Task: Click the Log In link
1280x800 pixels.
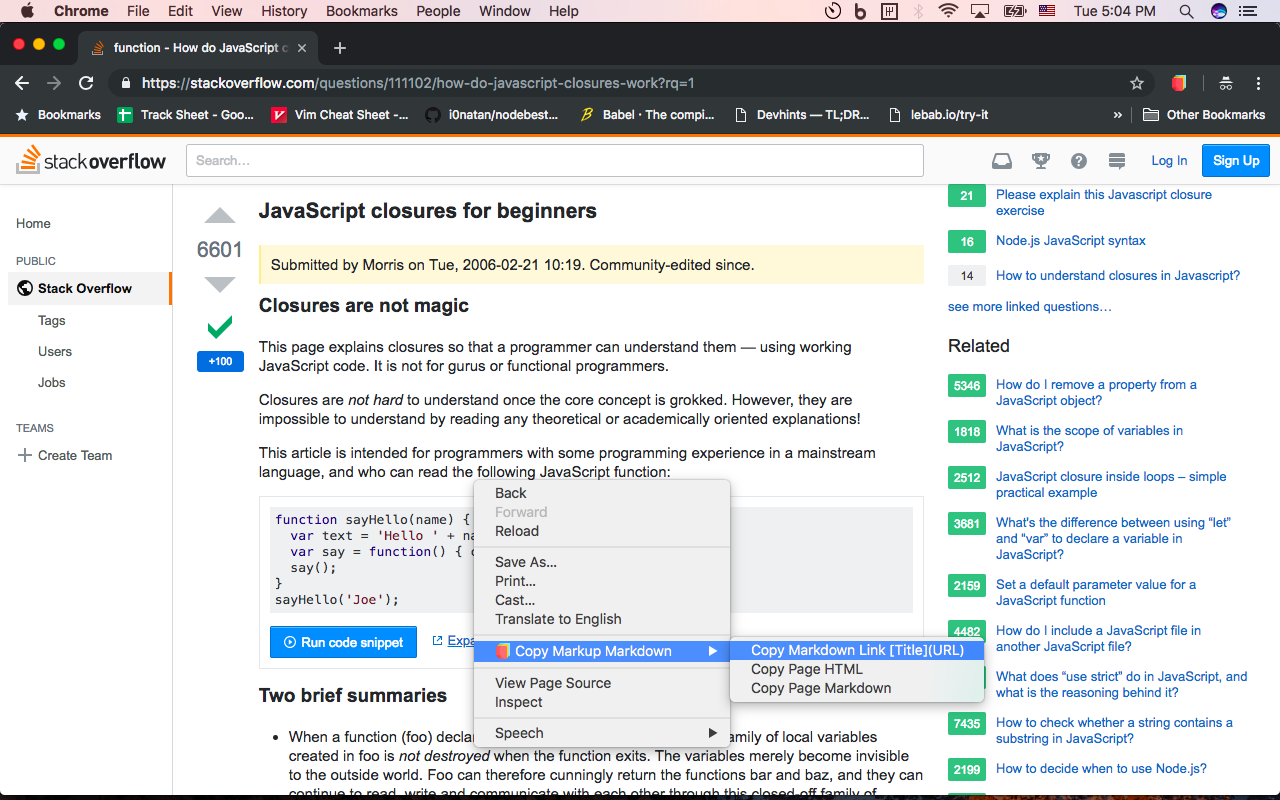Action: click(1169, 161)
